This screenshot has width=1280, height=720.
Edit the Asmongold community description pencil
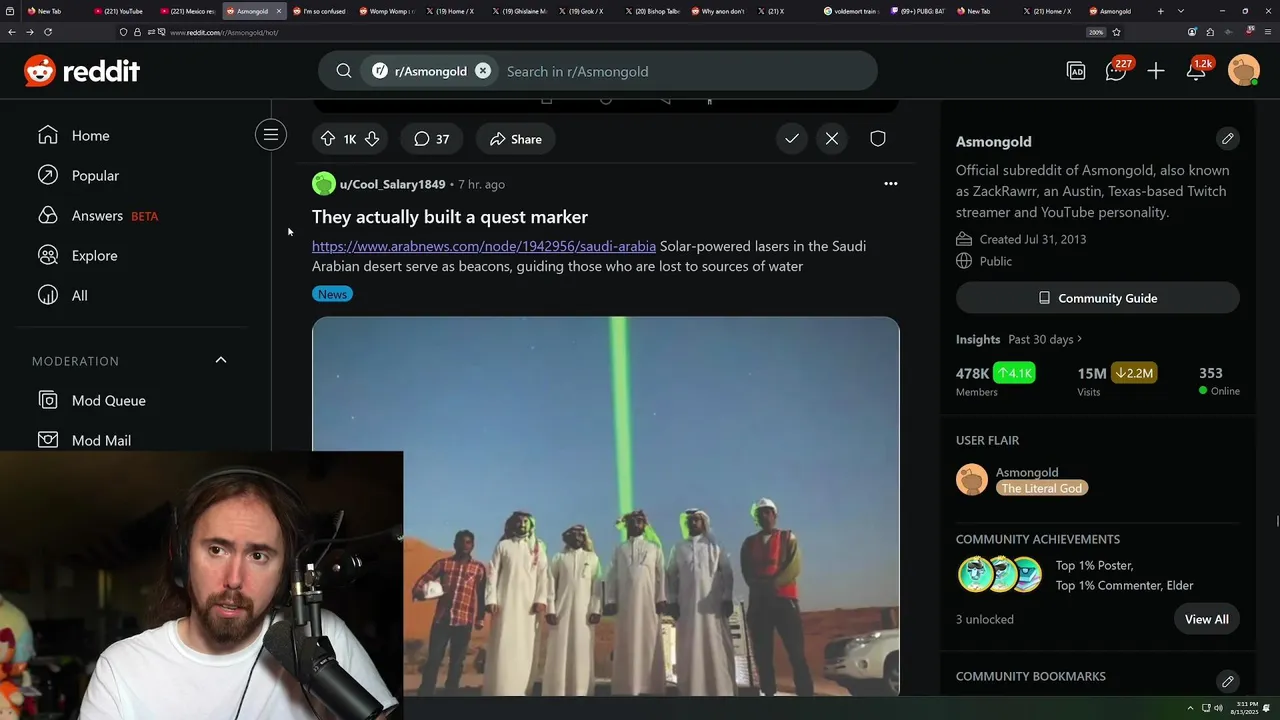[1228, 139]
